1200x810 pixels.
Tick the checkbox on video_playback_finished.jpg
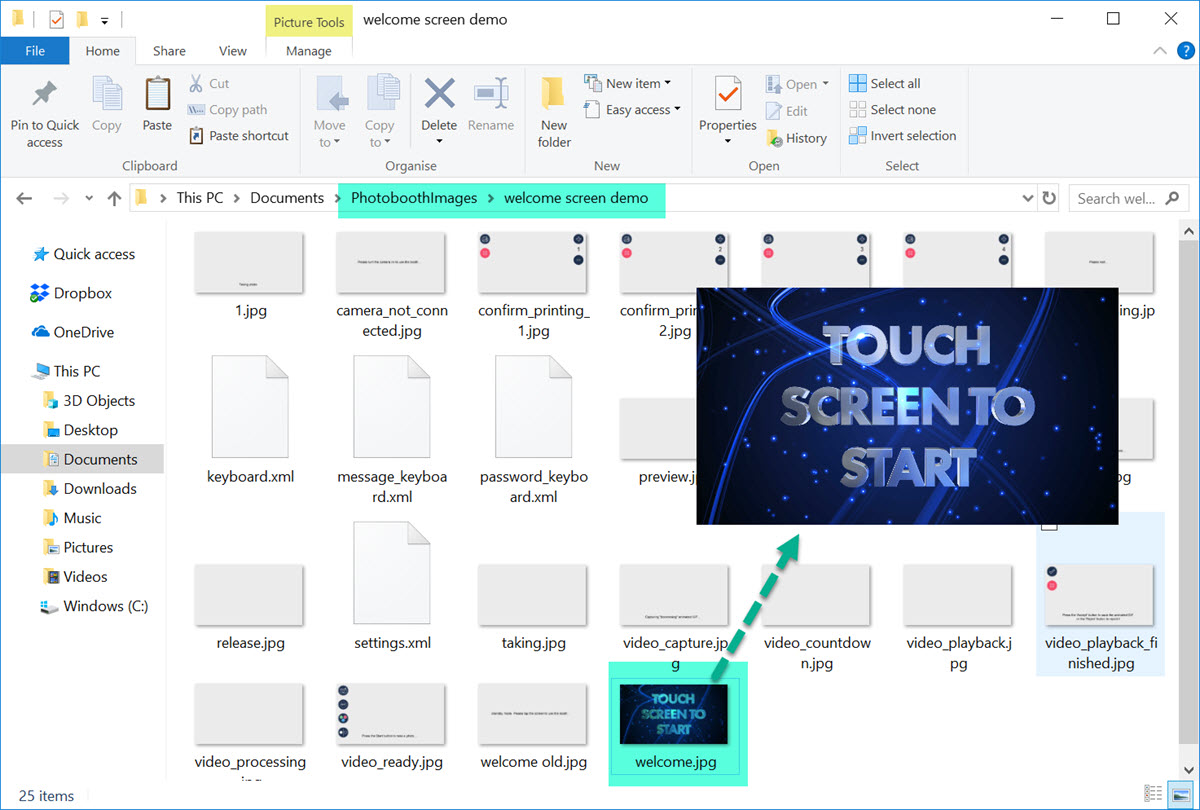pyautogui.click(x=1049, y=524)
